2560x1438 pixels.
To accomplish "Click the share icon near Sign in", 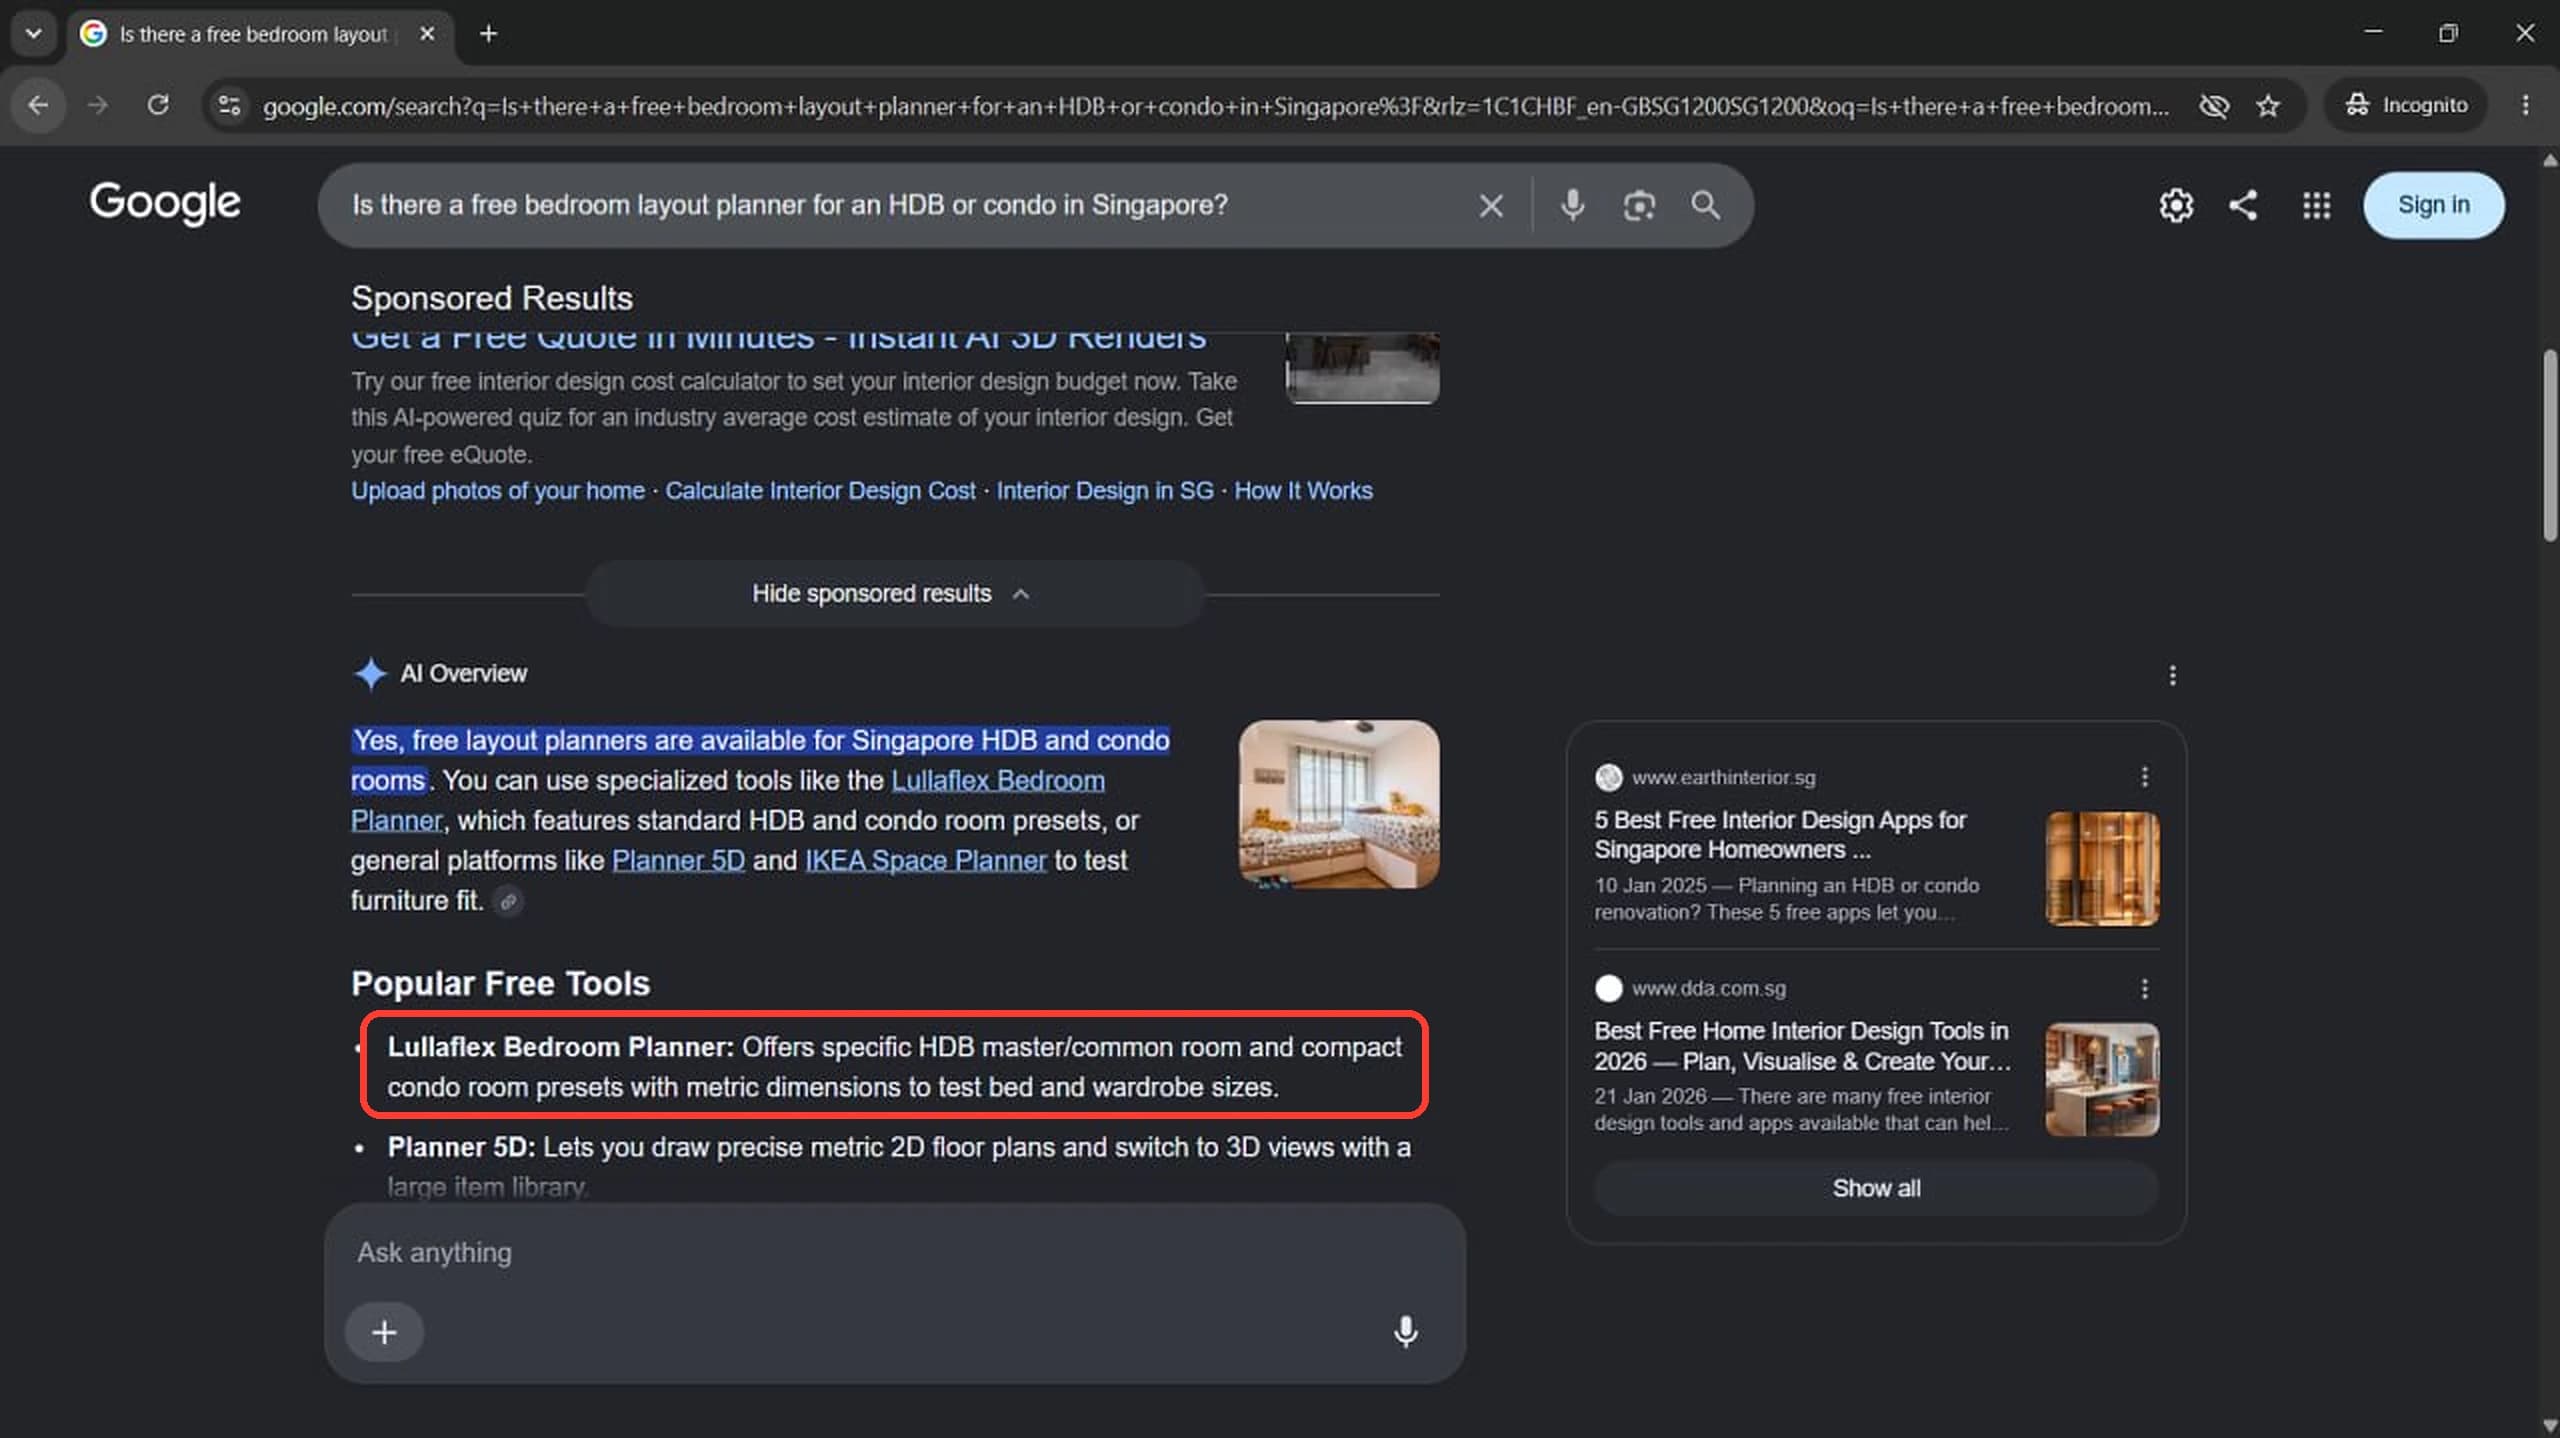I will [2243, 205].
